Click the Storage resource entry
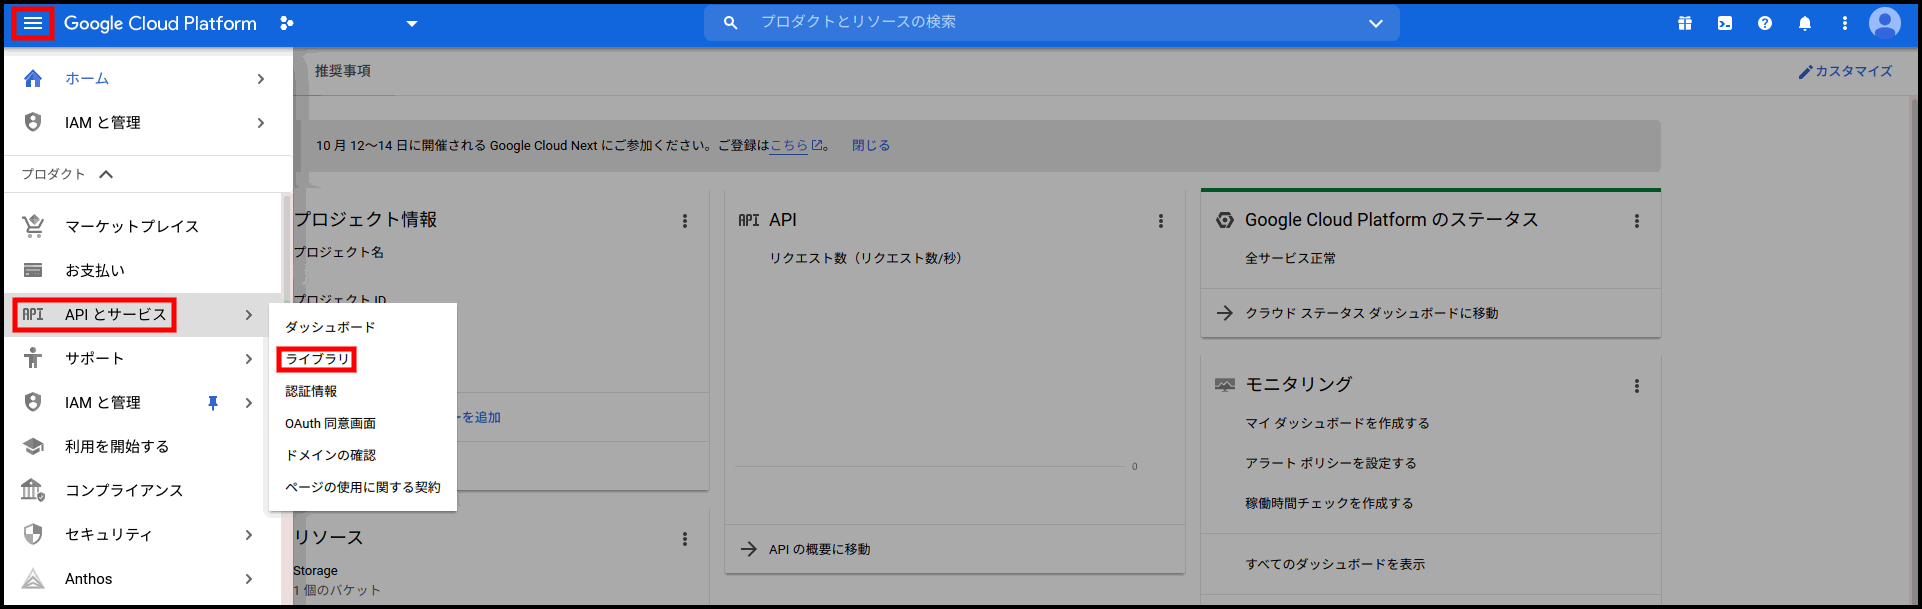Viewport: 1922px width, 609px height. [315, 571]
